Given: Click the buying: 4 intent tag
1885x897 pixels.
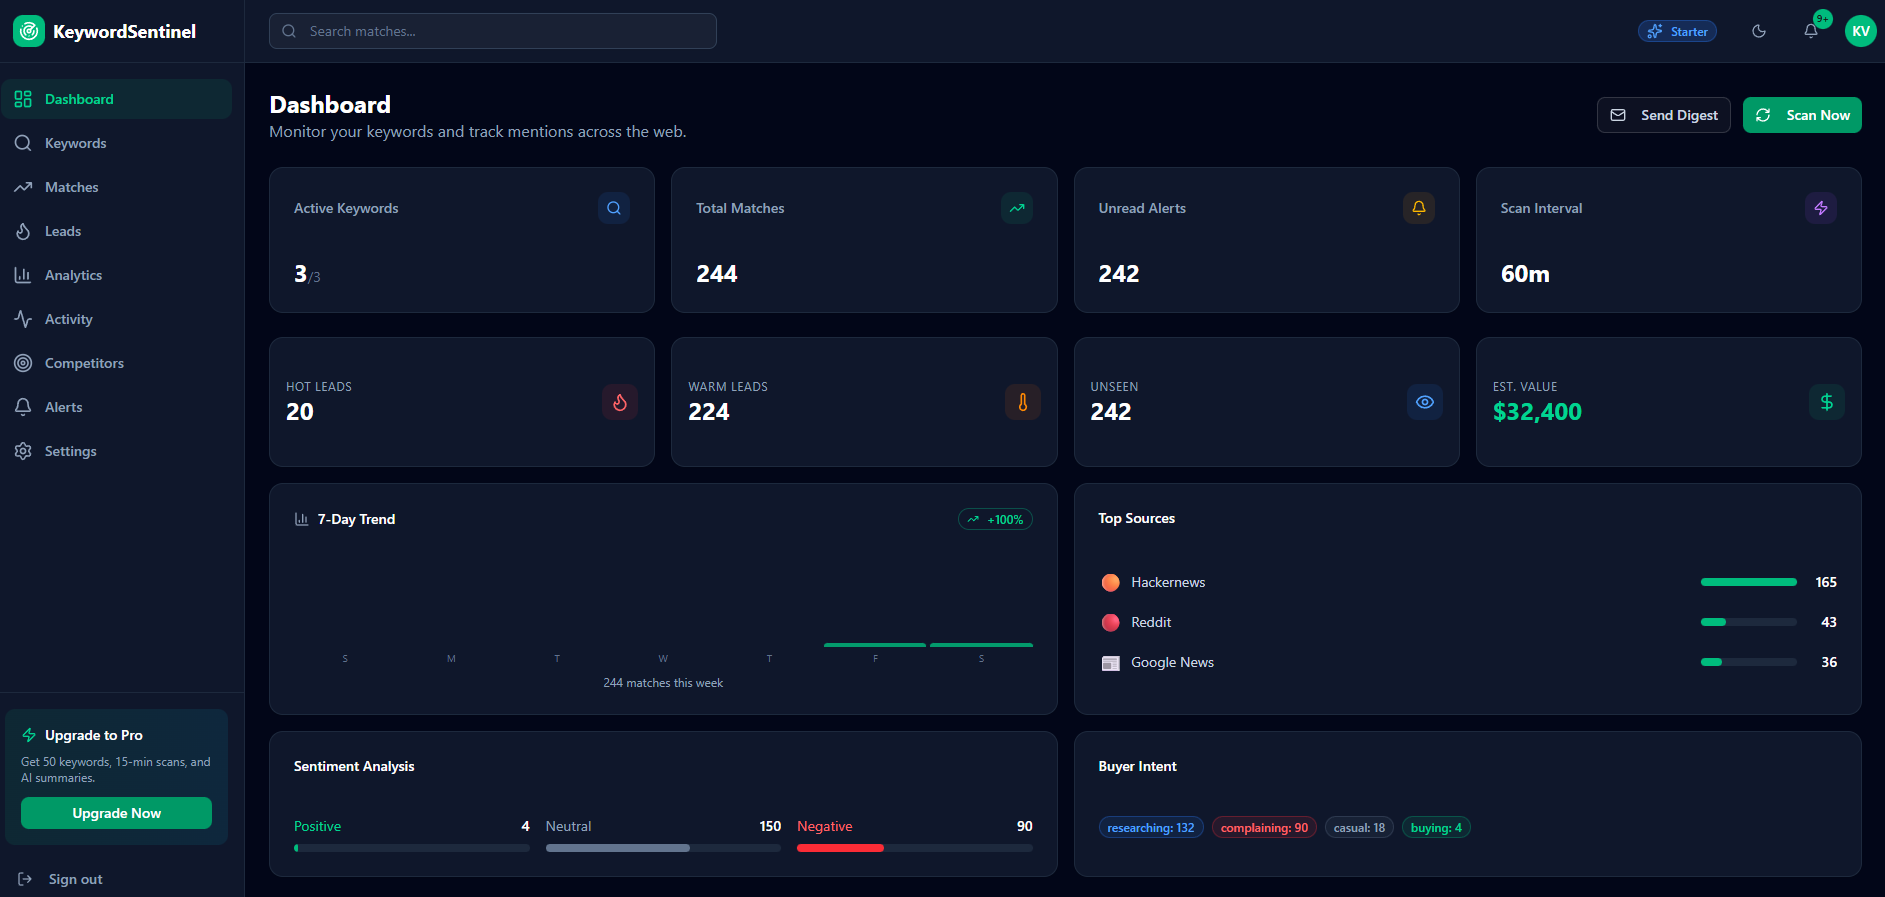Looking at the screenshot, I should pyautogui.click(x=1436, y=827).
